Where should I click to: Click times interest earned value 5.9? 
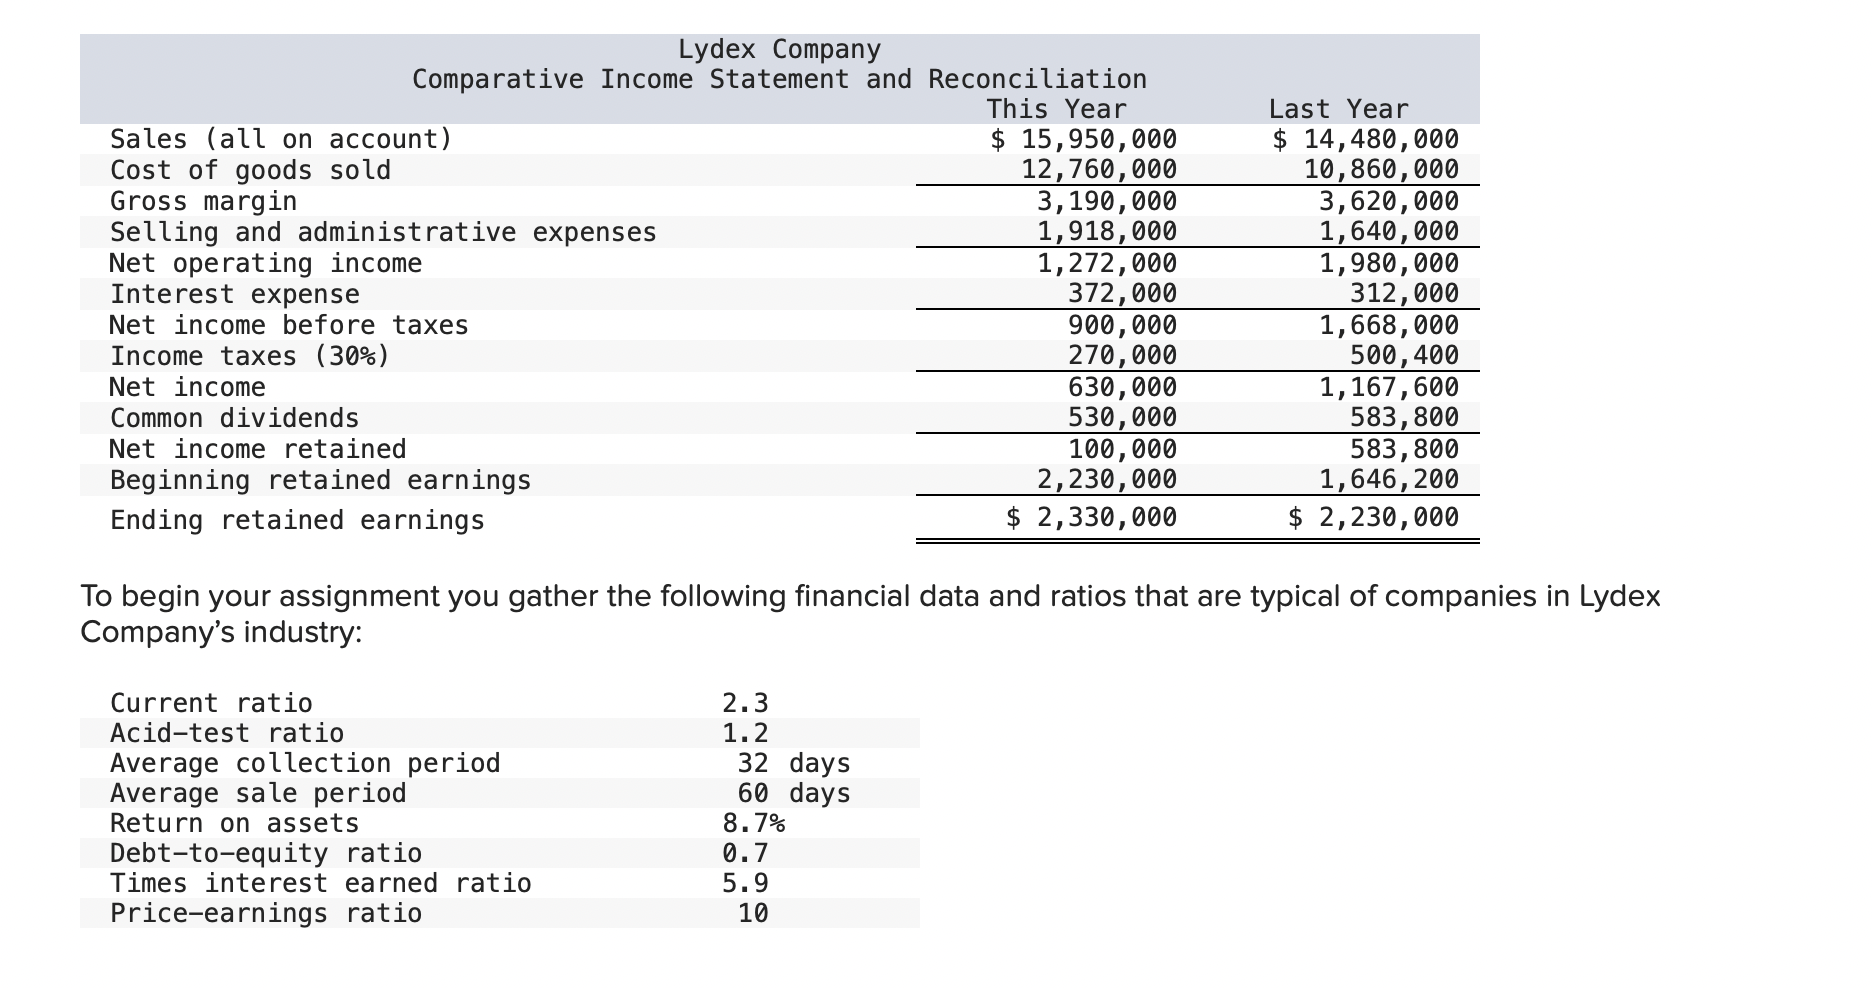(x=745, y=883)
